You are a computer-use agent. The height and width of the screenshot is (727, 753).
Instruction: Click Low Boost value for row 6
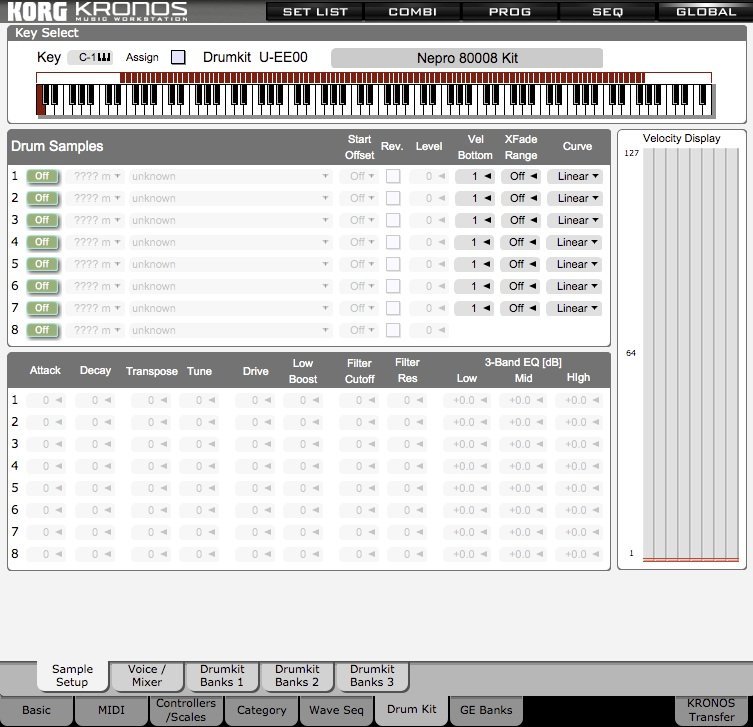[303, 510]
